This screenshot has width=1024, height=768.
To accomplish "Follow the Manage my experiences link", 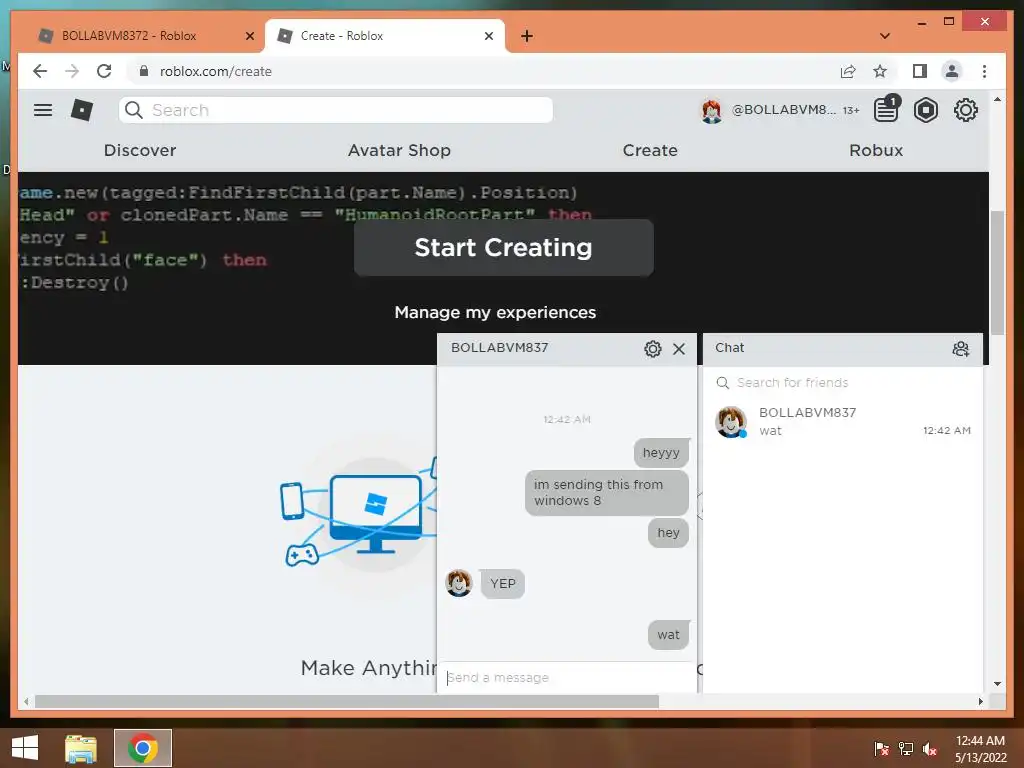I will [x=495, y=312].
